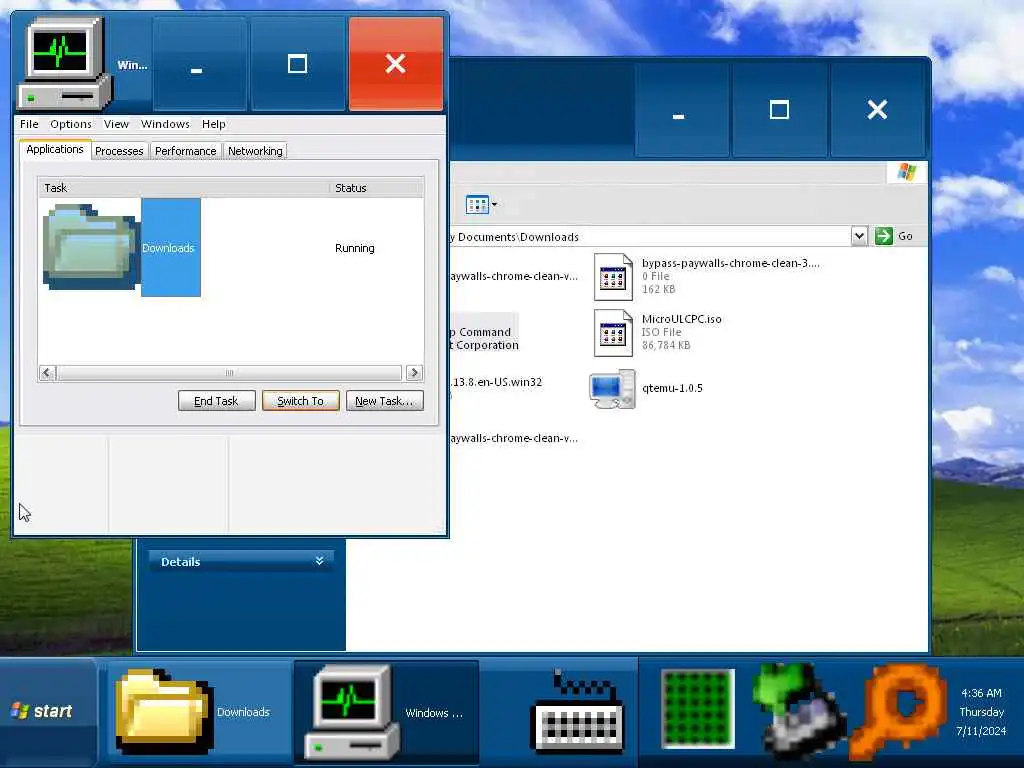Click the Command Corporation file entry
The height and width of the screenshot is (768, 1024).
click(483, 338)
